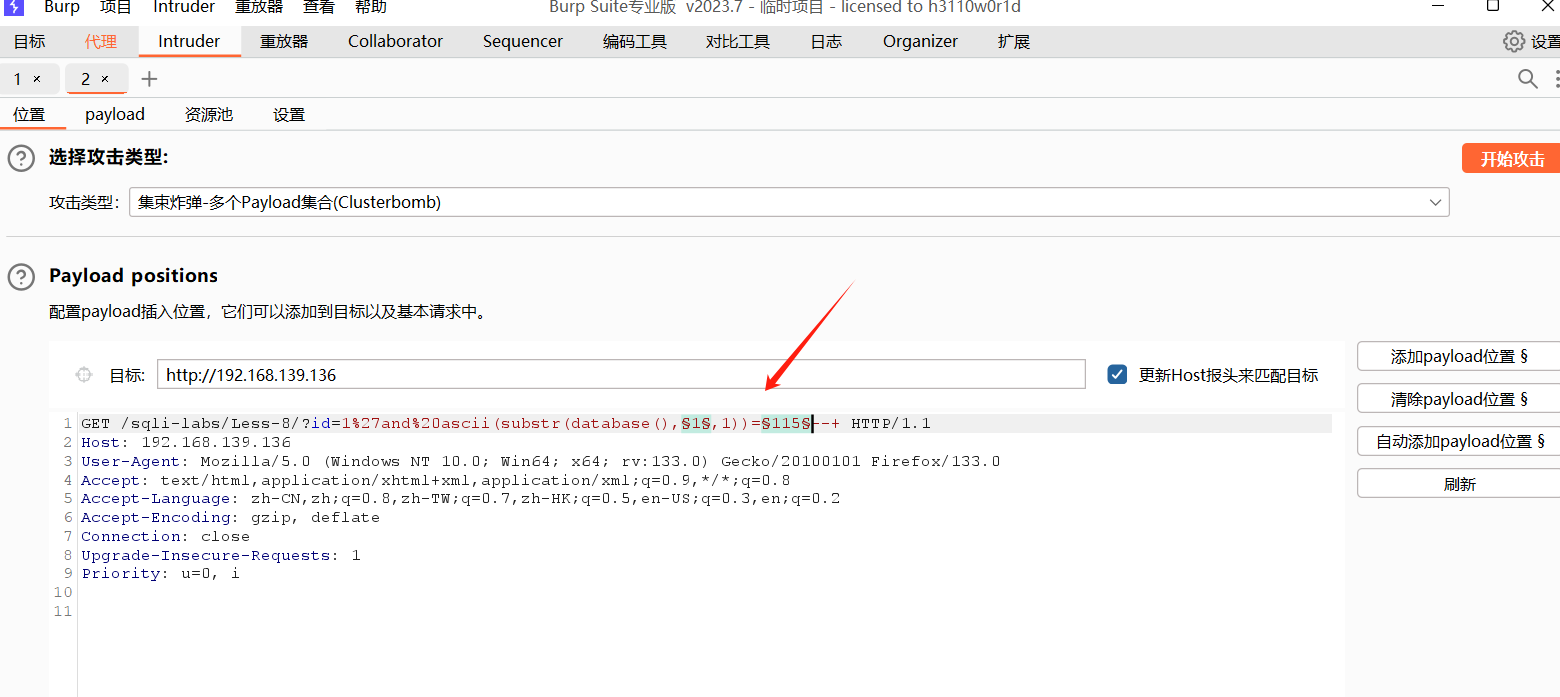Select Intruder attack tab 1

pyautogui.click(x=18, y=79)
